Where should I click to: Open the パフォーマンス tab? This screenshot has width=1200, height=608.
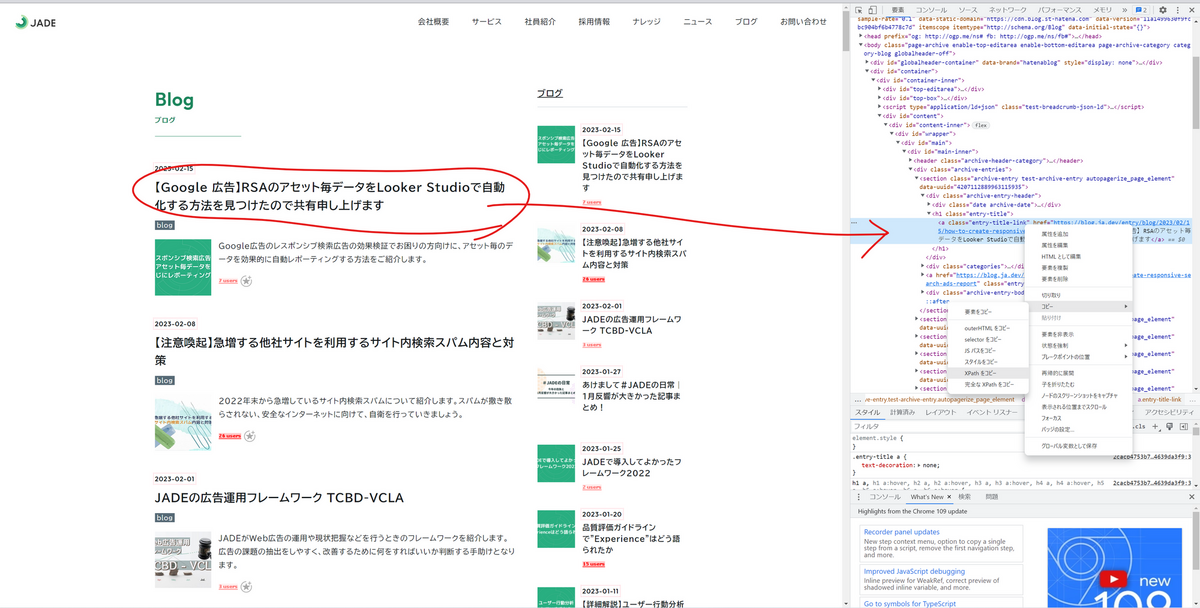[1060, 10]
